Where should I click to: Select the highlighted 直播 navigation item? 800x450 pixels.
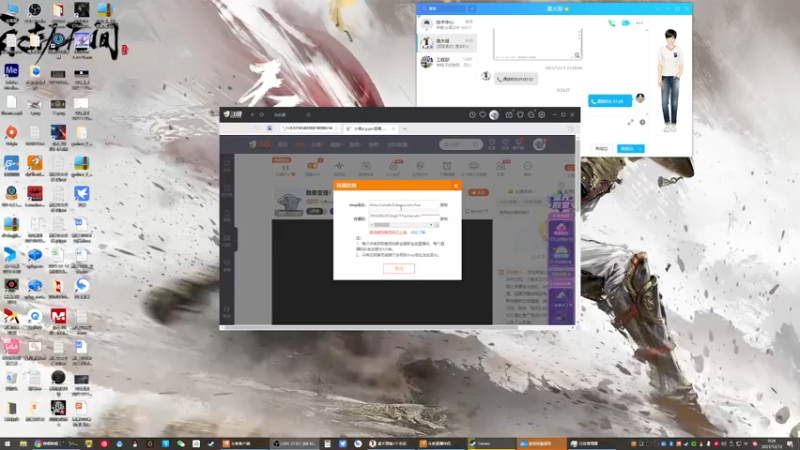point(299,144)
